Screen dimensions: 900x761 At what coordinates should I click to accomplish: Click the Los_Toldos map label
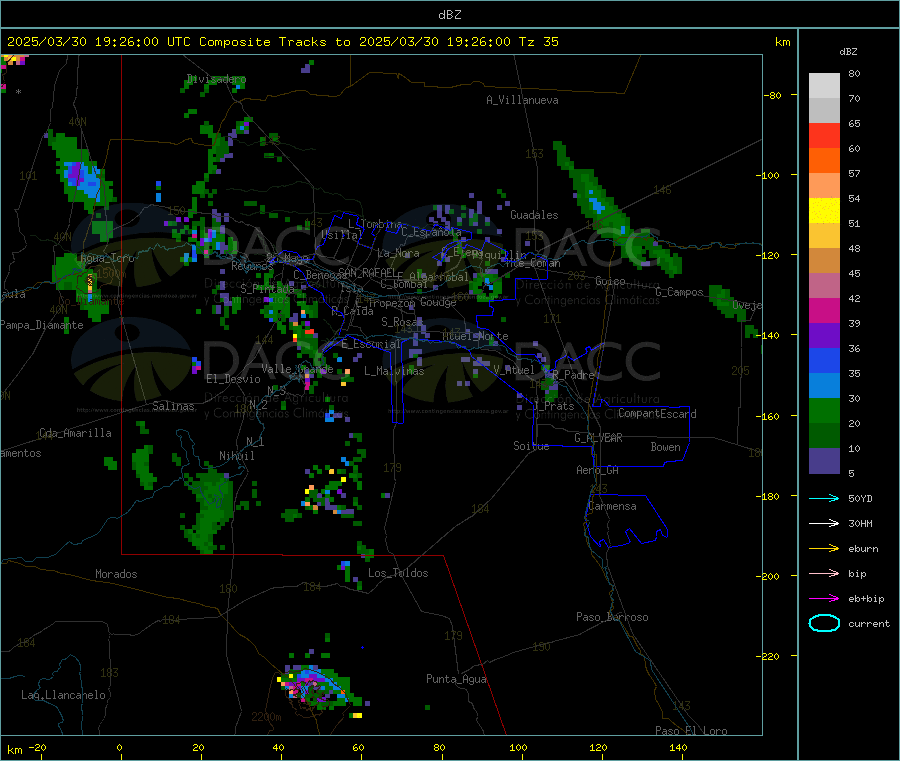398,573
